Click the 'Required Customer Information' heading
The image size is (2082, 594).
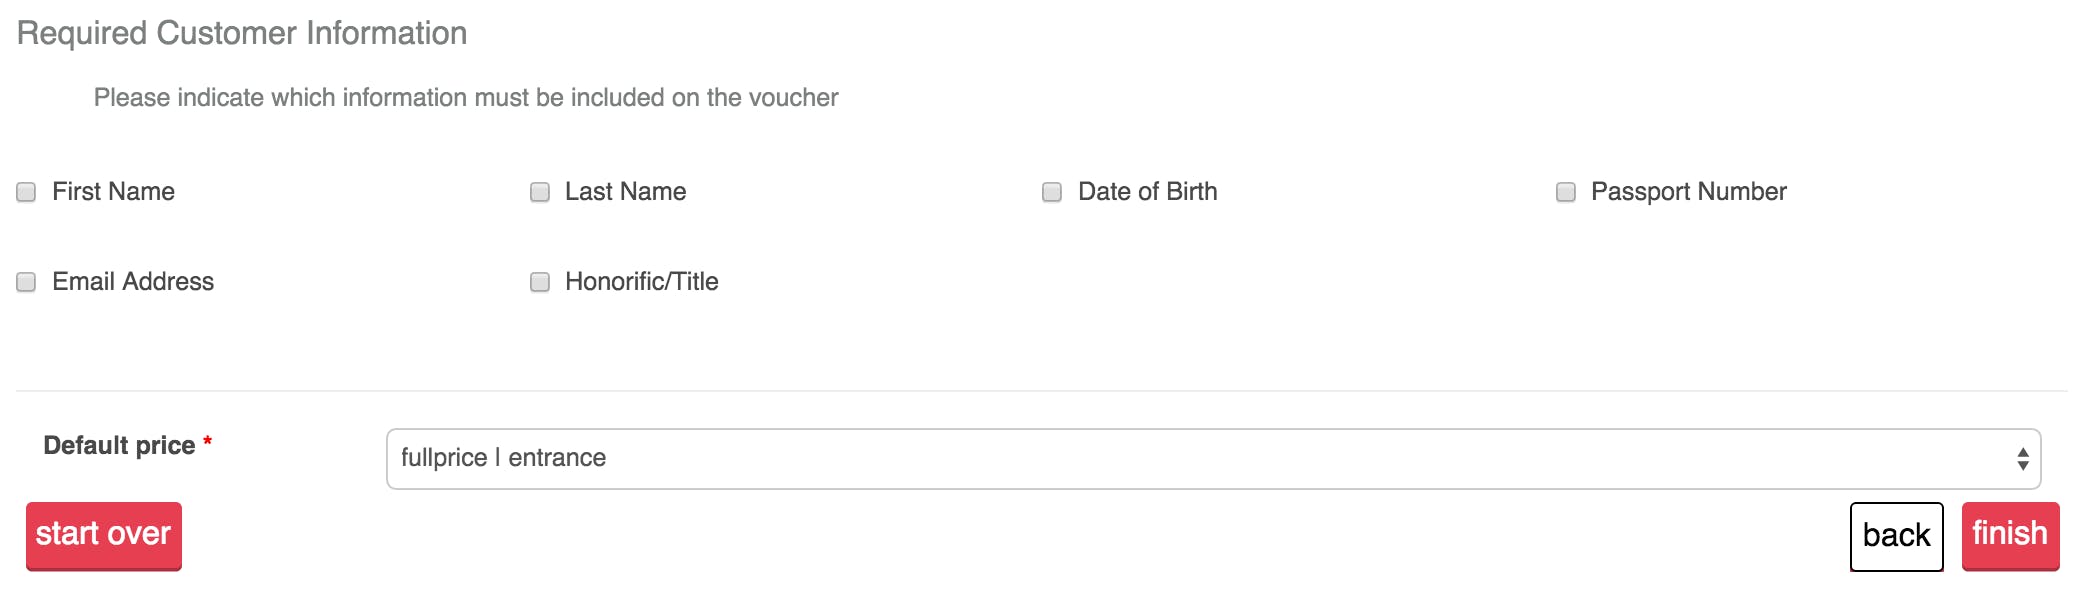coord(242,33)
